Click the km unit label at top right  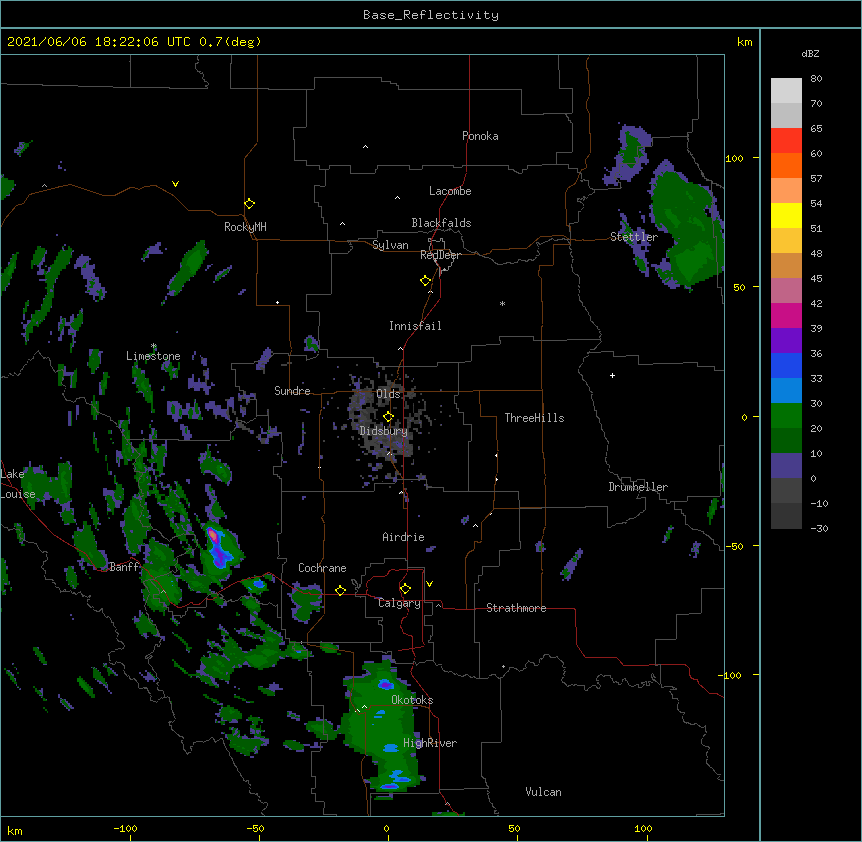pos(744,42)
